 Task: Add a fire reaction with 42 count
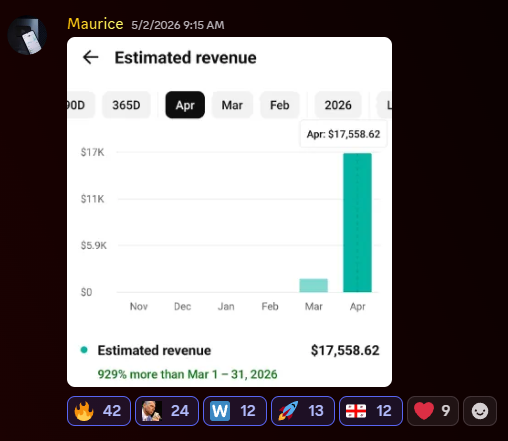coord(99,411)
